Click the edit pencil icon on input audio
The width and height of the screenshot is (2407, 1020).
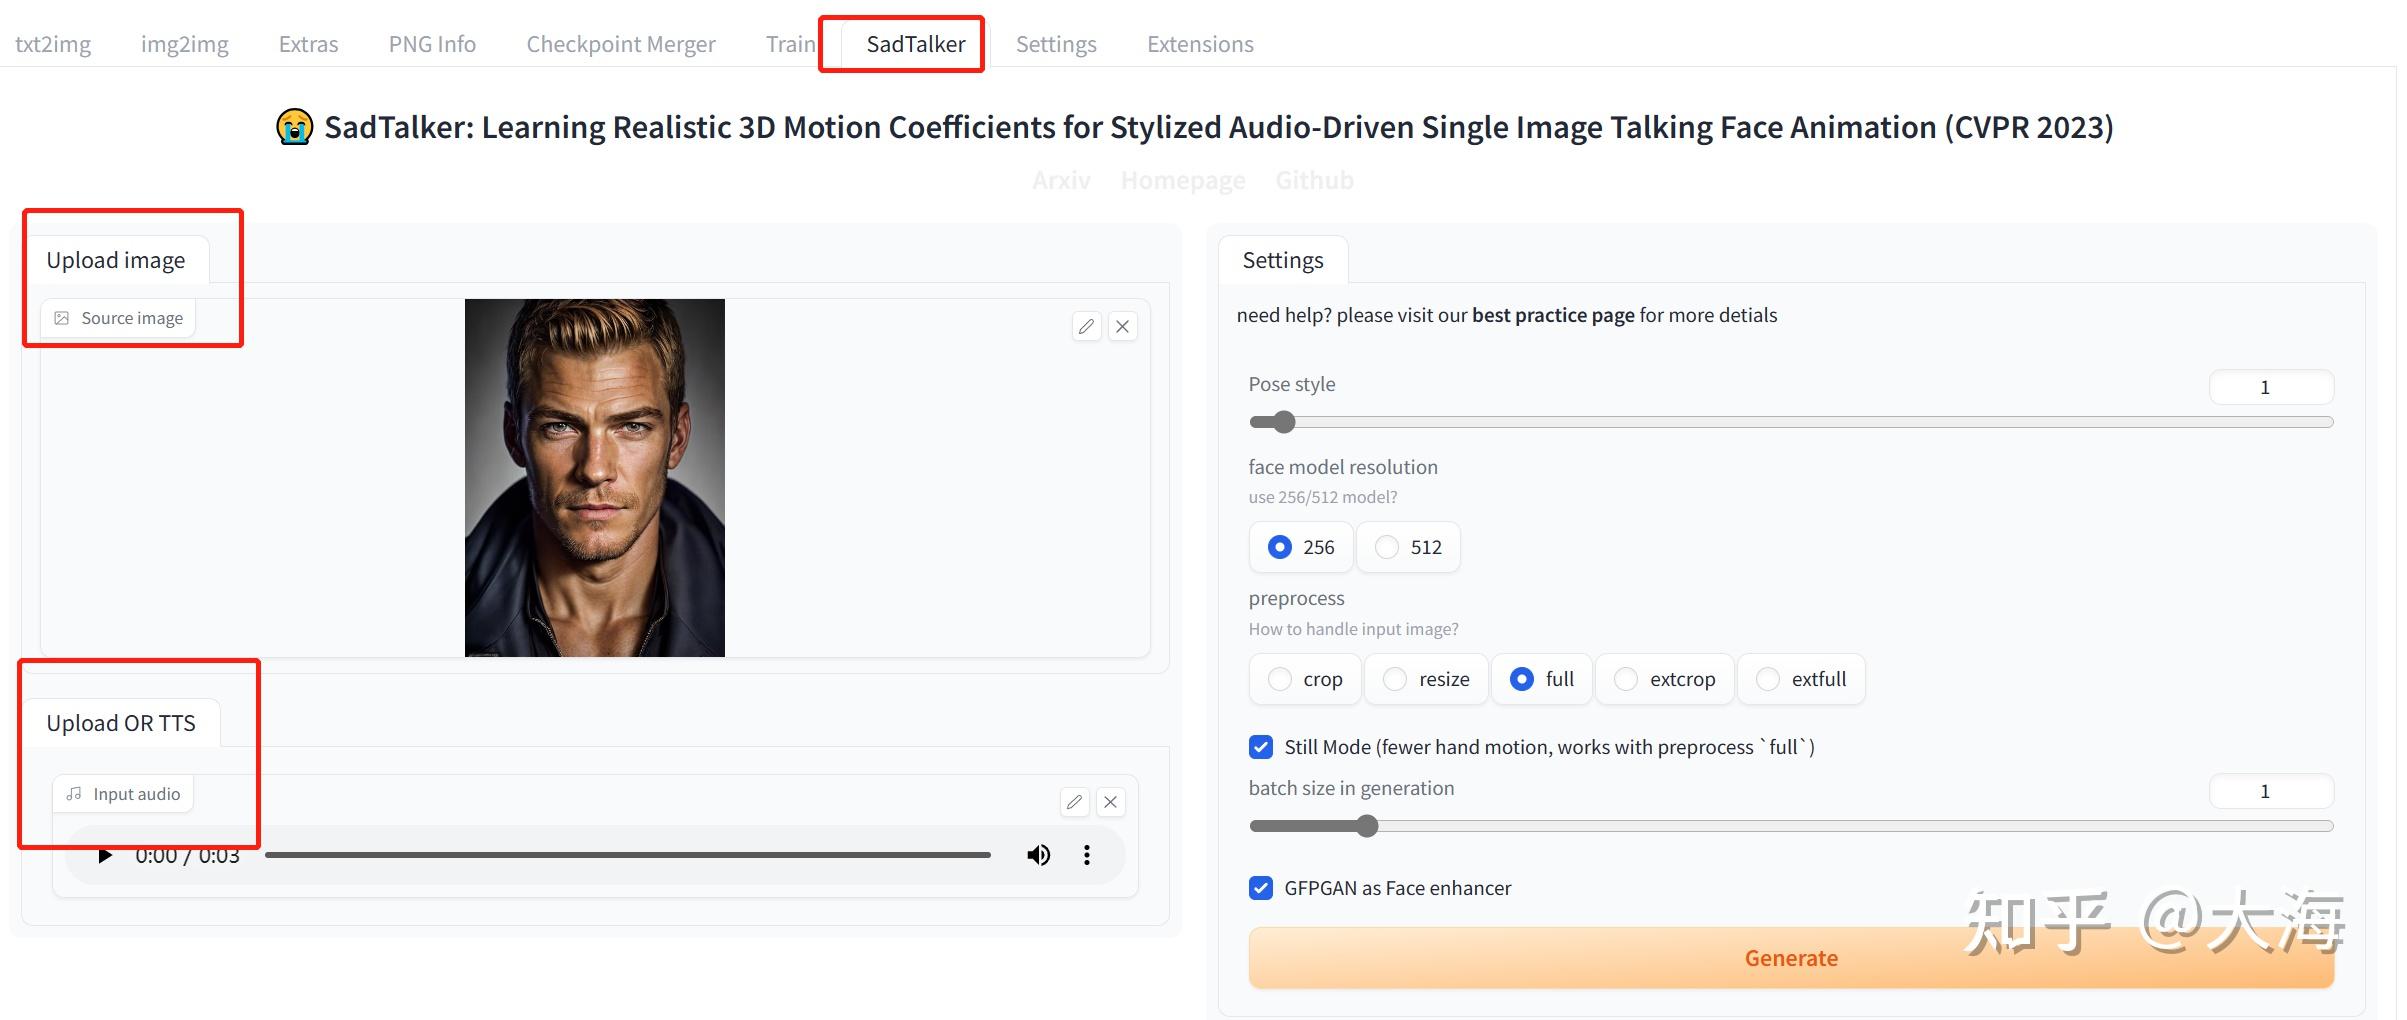[1074, 802]
